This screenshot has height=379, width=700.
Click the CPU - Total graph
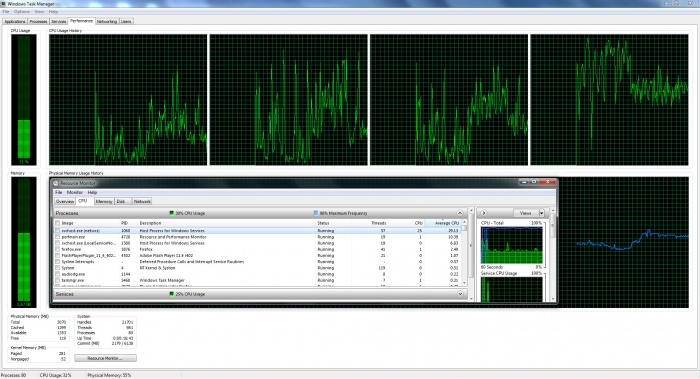point(512,245)
